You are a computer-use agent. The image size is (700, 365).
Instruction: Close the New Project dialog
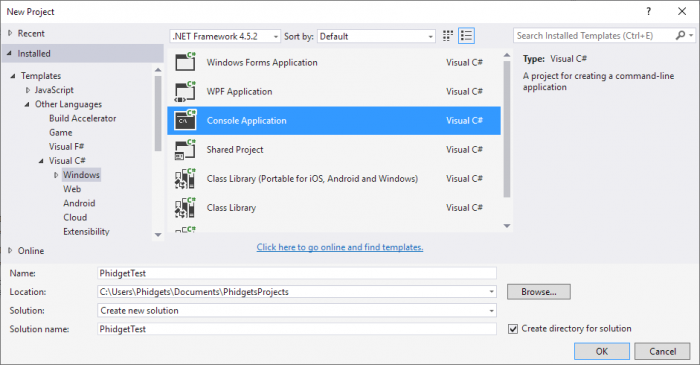tap(682, 12)
